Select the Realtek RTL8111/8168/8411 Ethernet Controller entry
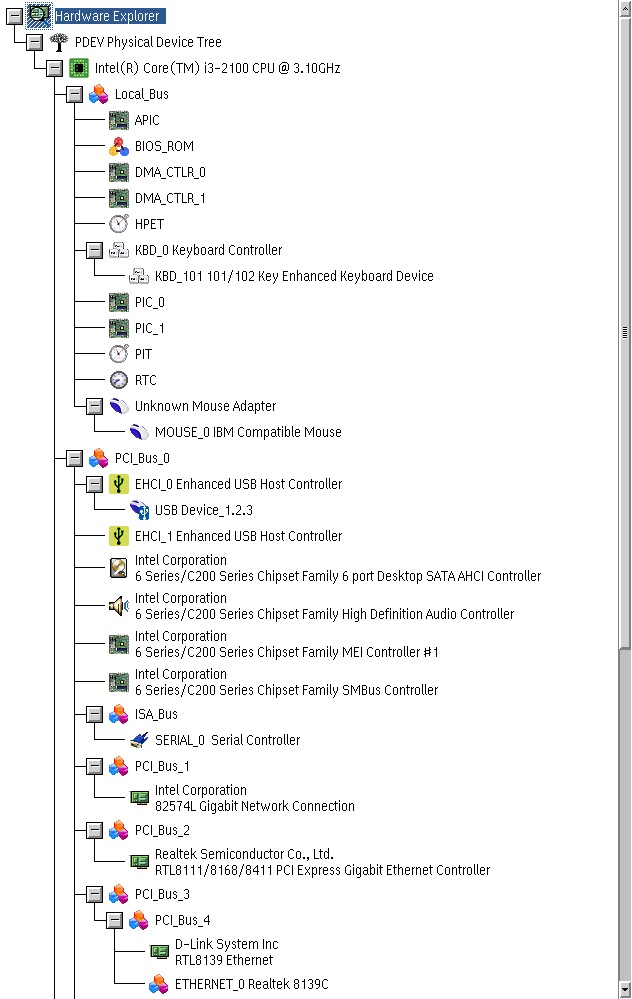The image size is (632, 999). coord(310,862)
